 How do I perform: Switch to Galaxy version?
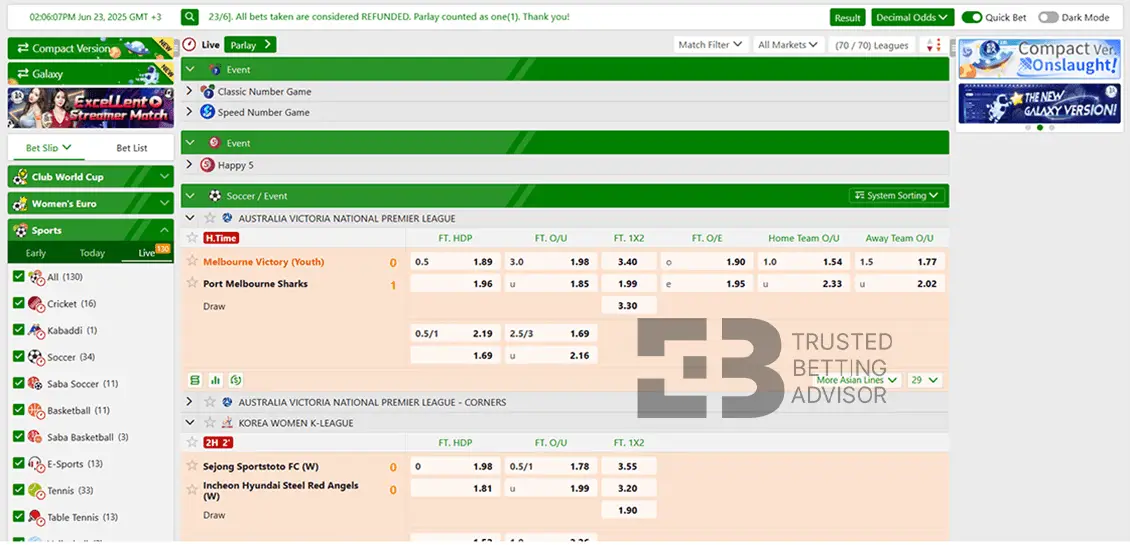(91, 74)
